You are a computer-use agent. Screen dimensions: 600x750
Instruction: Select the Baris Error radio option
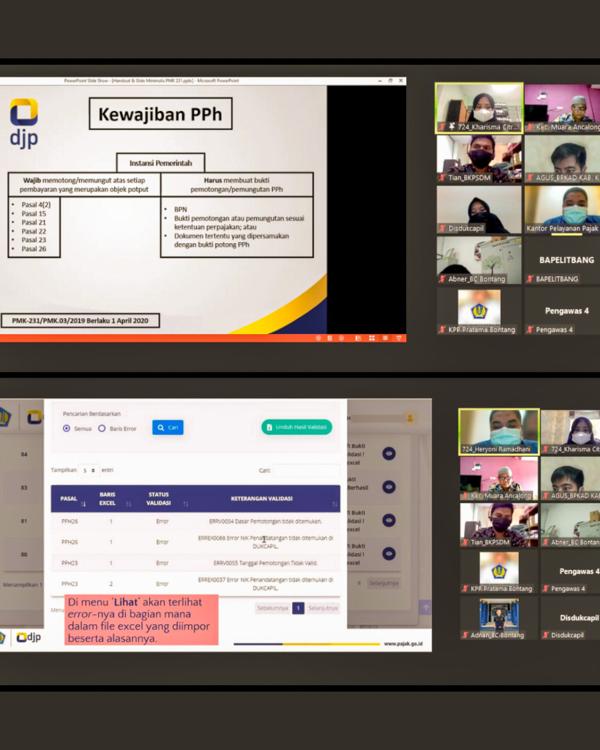[102, 428]
